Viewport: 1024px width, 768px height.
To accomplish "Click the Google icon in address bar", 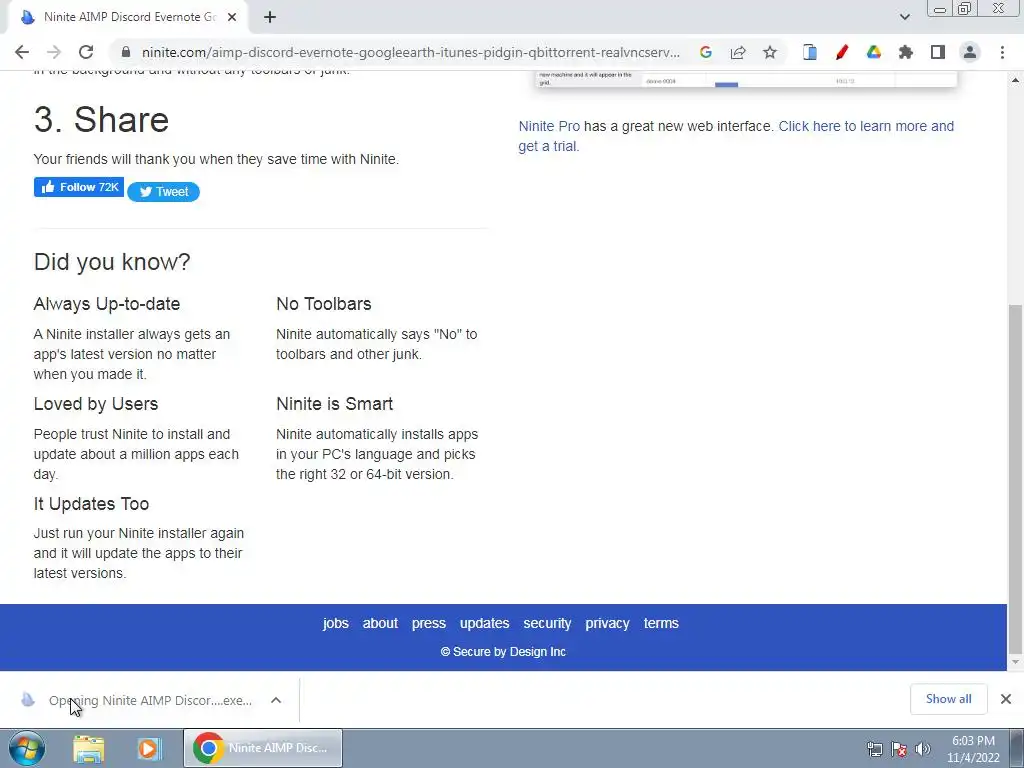I will [705, 52].
